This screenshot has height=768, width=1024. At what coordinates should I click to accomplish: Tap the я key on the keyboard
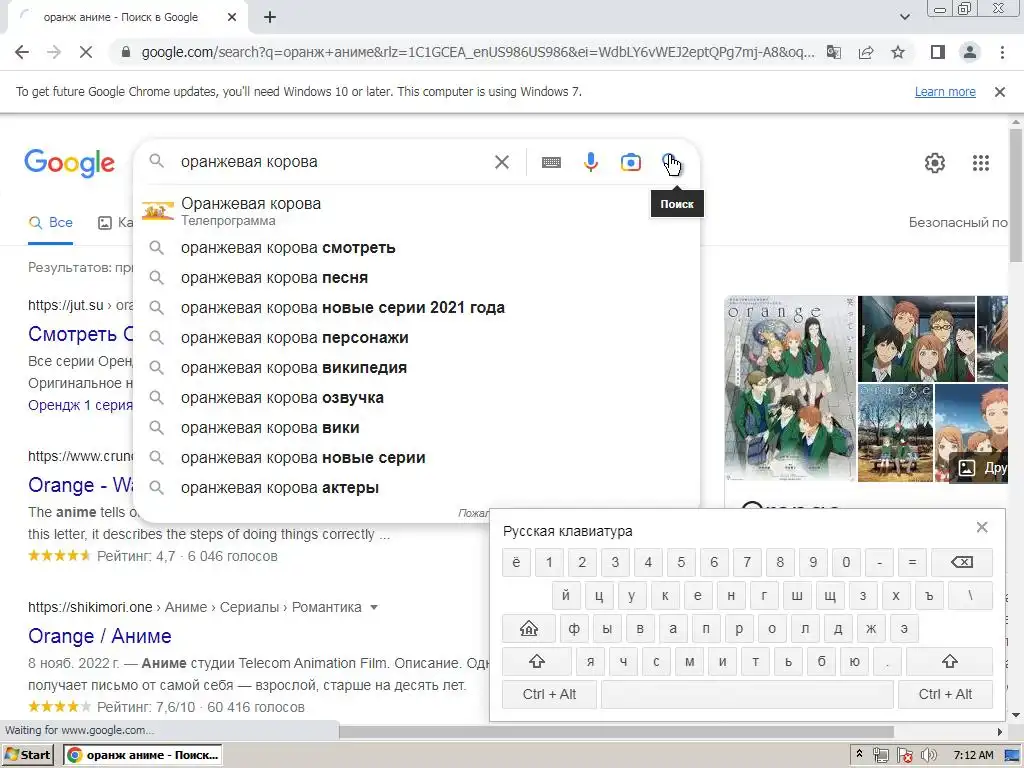tap(590, 662)
